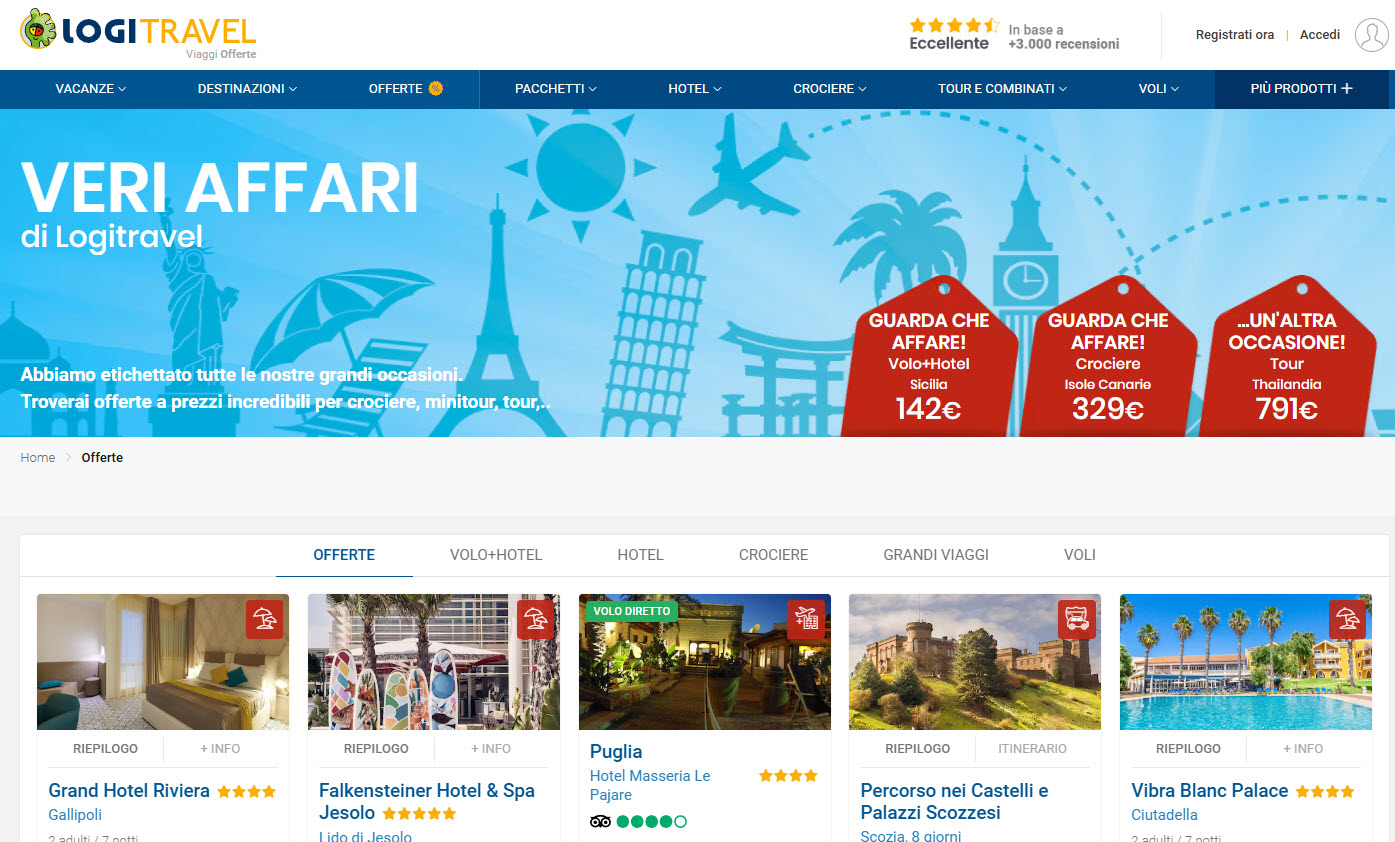Open the user profile avatar icon
This screenshot has height=842, width=1395.
[x=1371, y=35]
